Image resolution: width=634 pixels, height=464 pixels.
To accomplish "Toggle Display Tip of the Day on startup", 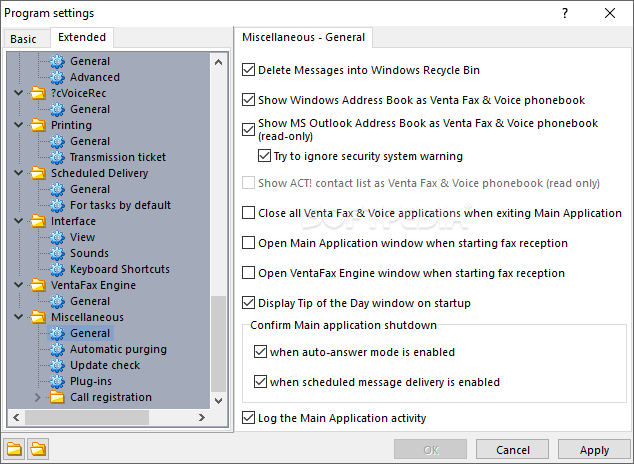I will pos(248,303).
